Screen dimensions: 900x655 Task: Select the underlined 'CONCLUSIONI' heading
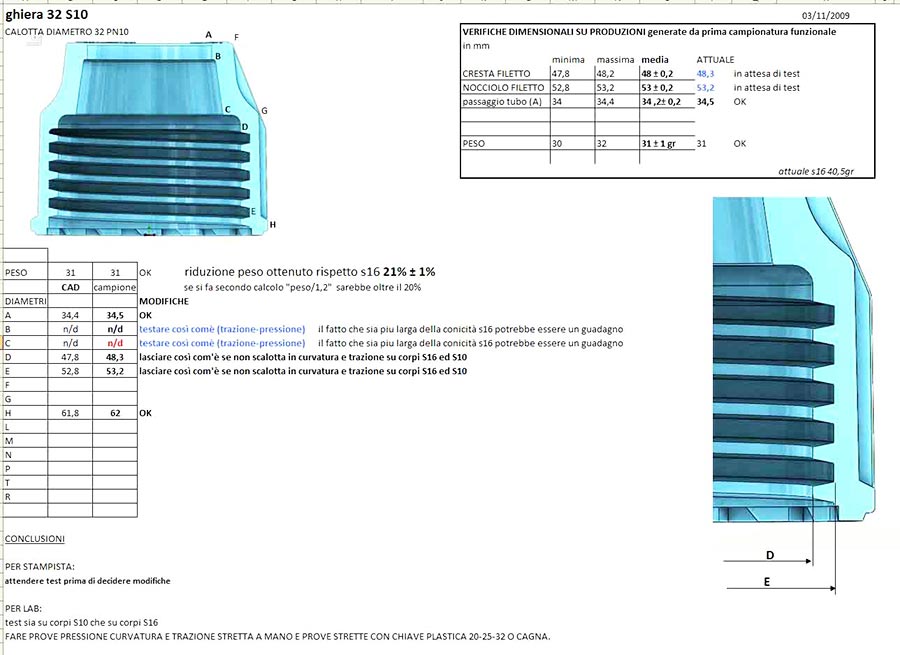[34, 538]
